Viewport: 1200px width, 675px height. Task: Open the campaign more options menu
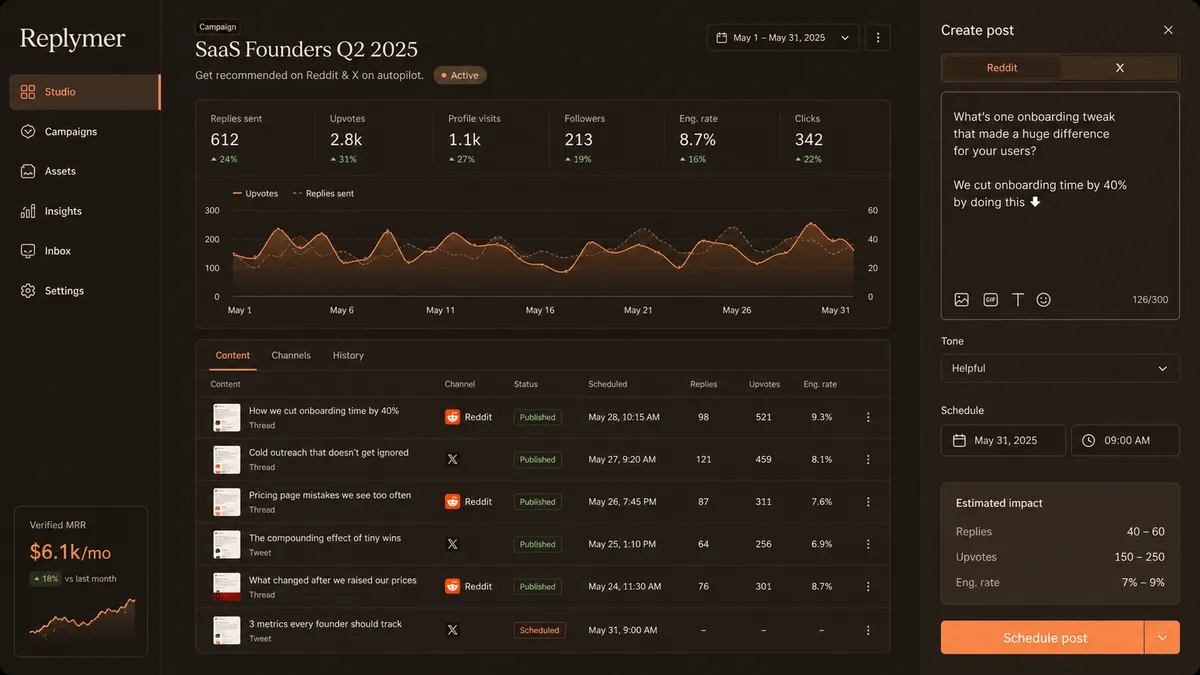click(x=878, y=38)
